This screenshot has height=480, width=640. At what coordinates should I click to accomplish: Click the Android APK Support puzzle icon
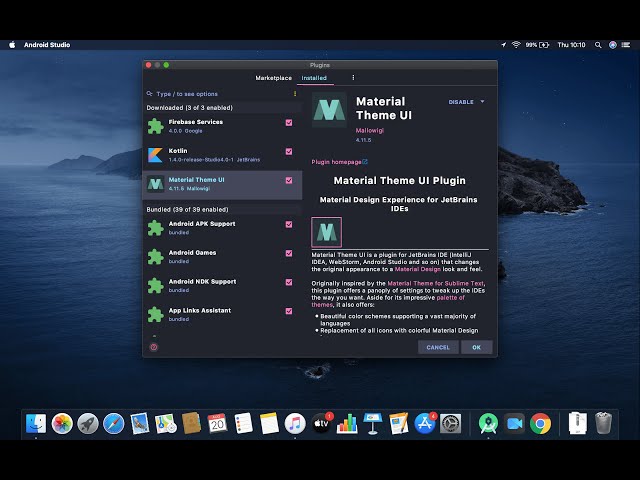pos(156,228)
